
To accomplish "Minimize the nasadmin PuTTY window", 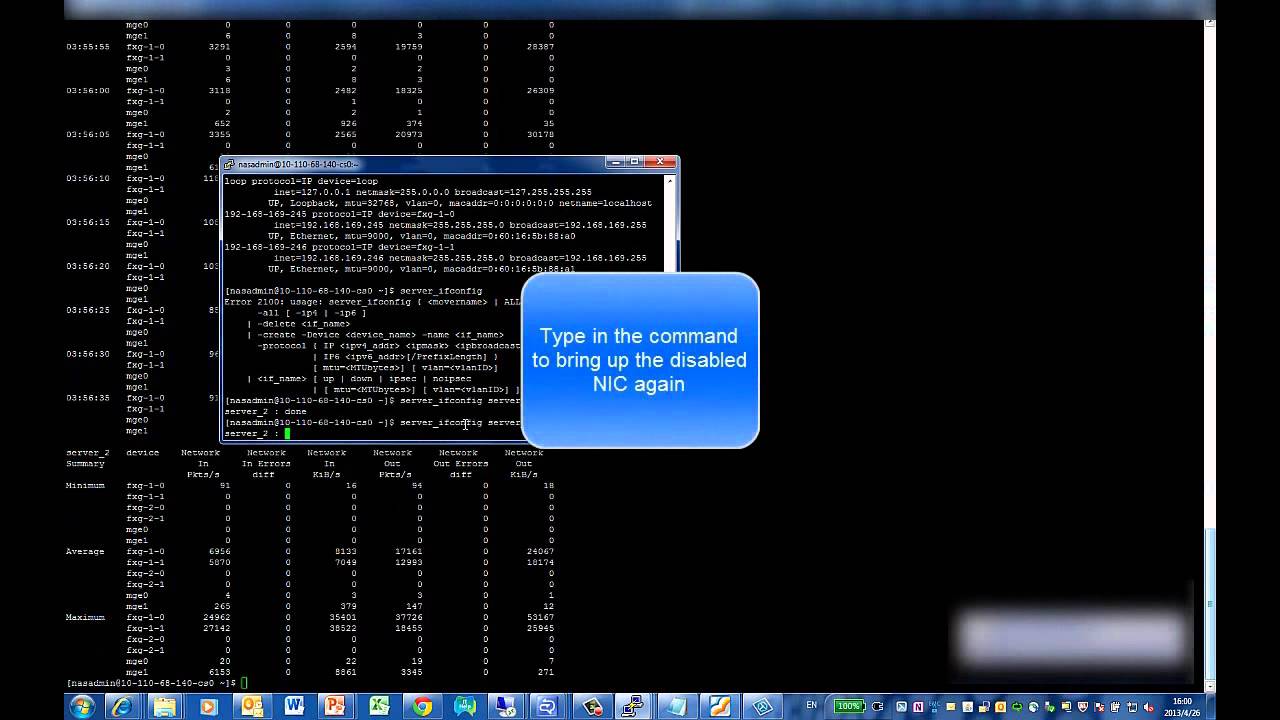I will click(617, 162).
